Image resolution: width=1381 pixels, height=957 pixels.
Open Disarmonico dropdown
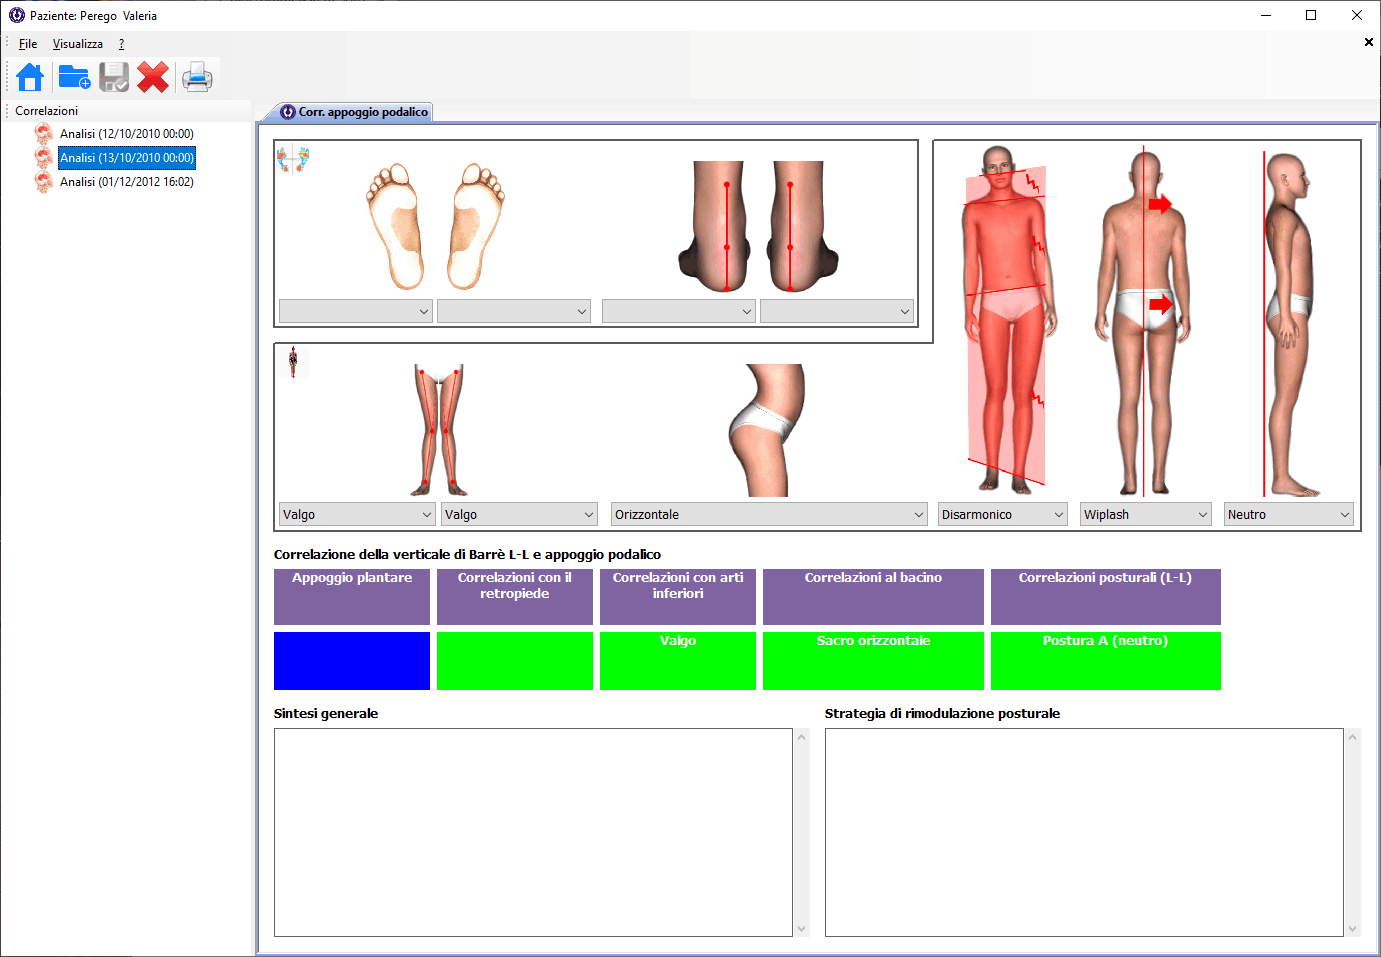1003,514
